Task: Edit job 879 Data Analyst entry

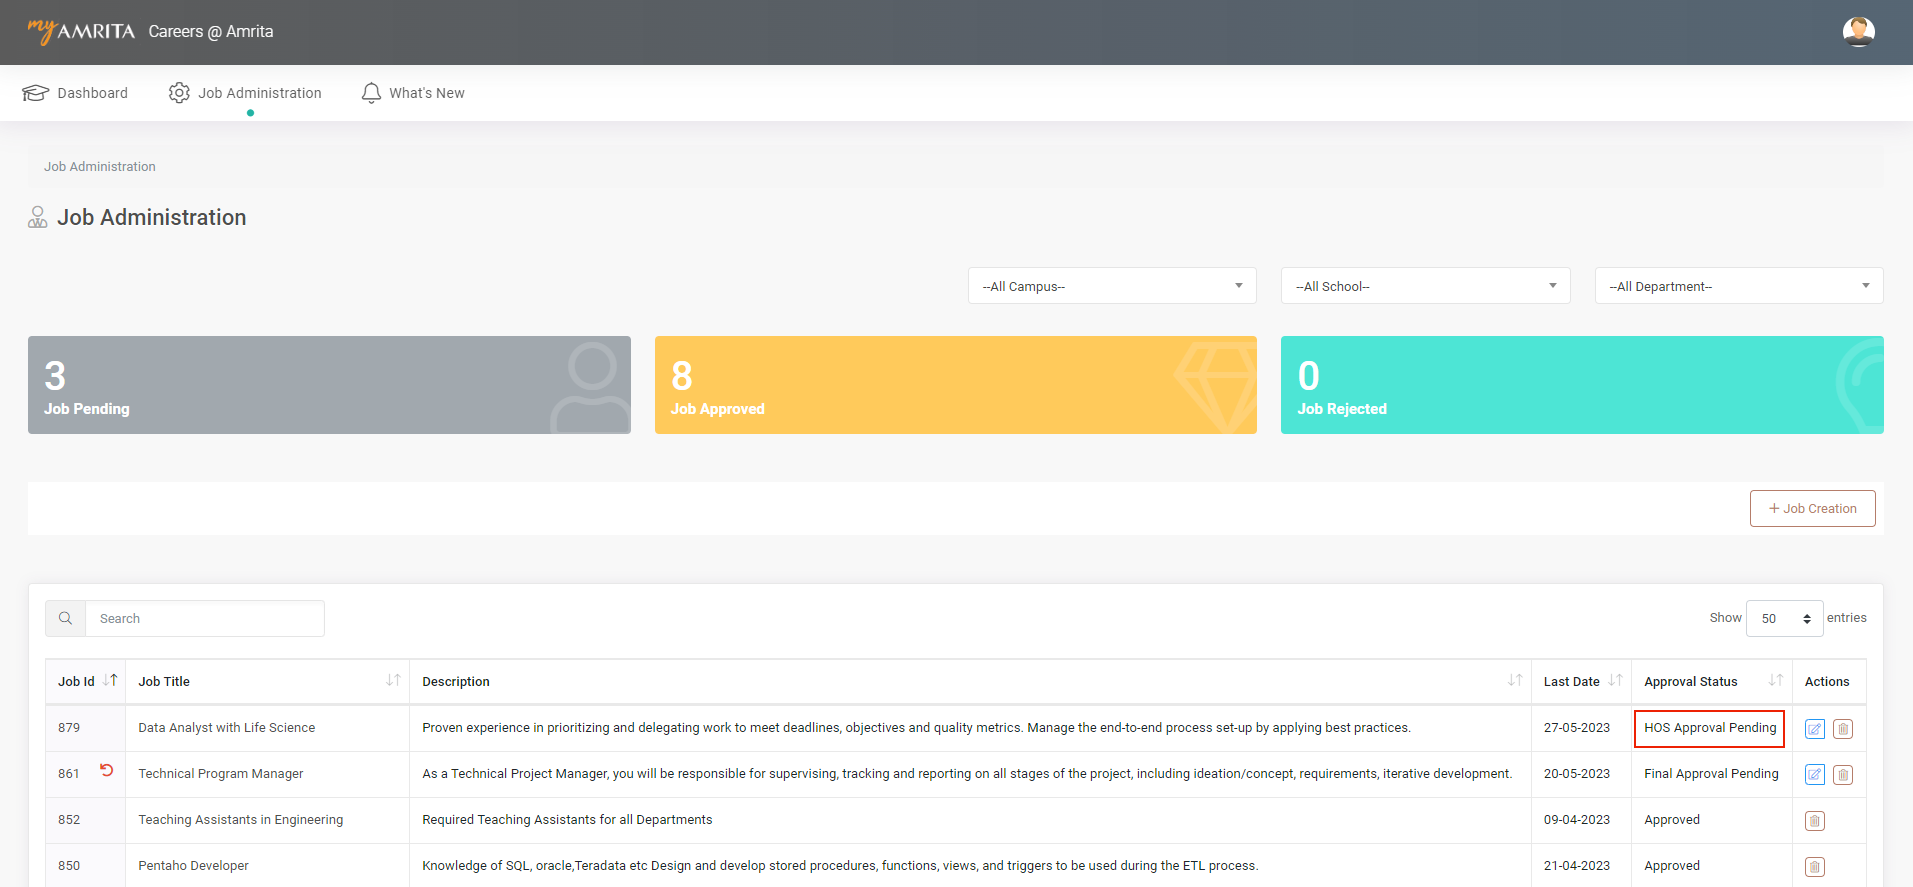Action: (1814, 729)
